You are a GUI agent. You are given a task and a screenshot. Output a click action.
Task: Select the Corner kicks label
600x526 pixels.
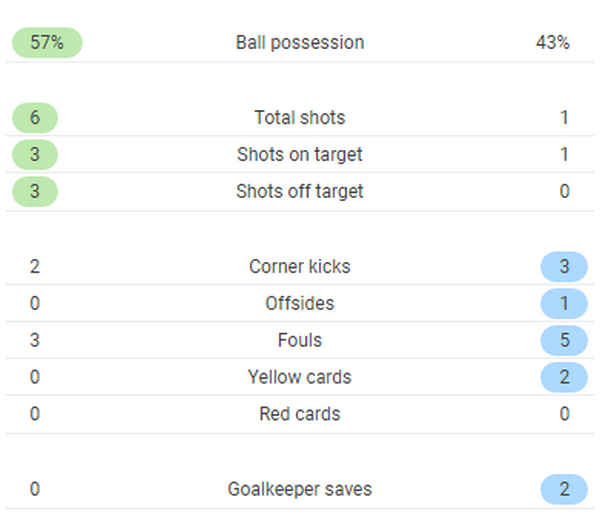pos(300,267)
